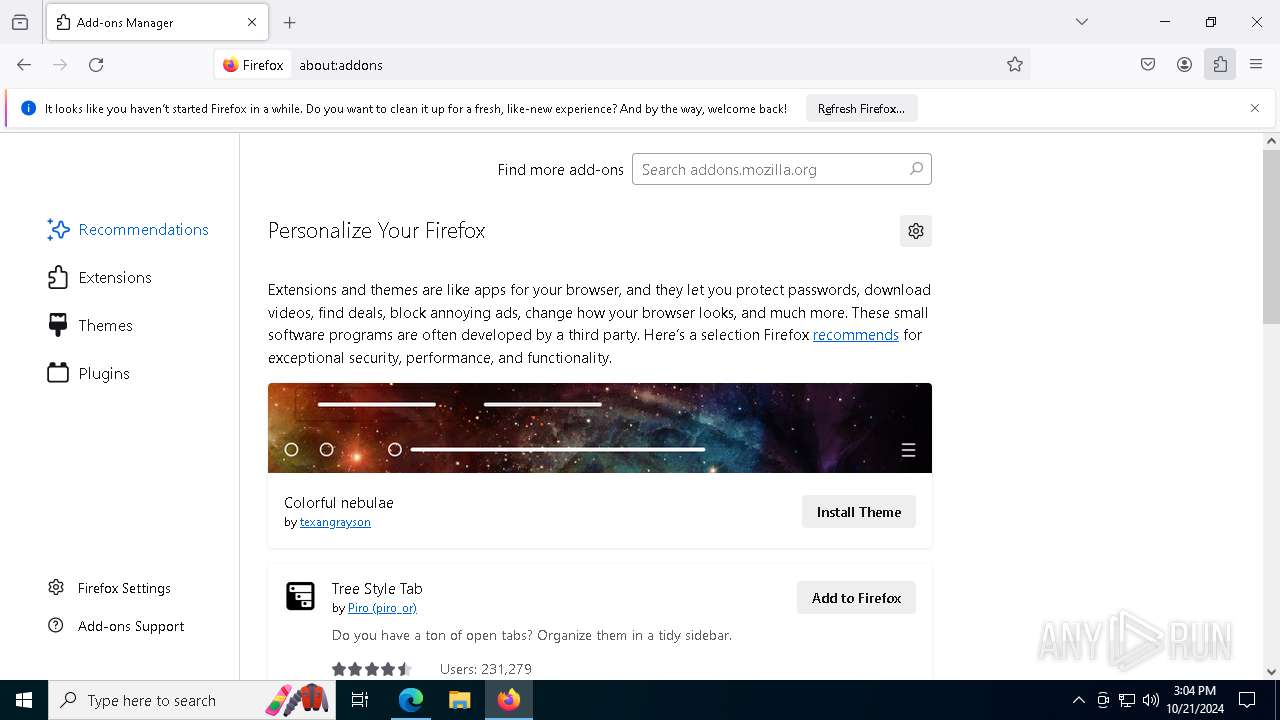Select the 'Tree Style Tab' title text
Viewport: 1280px width, 720px height.
[x=377, y=589]
